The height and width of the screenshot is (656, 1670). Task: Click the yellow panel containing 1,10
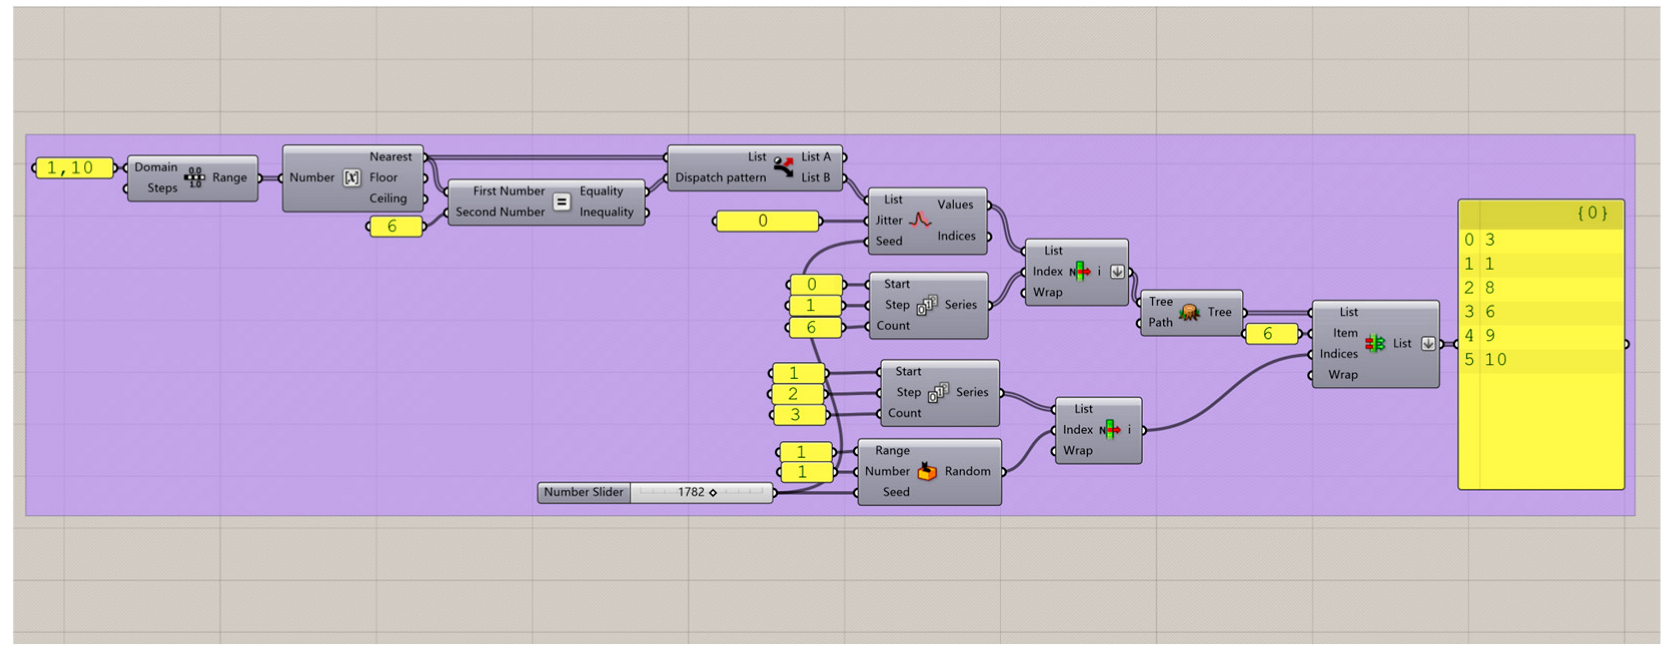pos(75,168)
